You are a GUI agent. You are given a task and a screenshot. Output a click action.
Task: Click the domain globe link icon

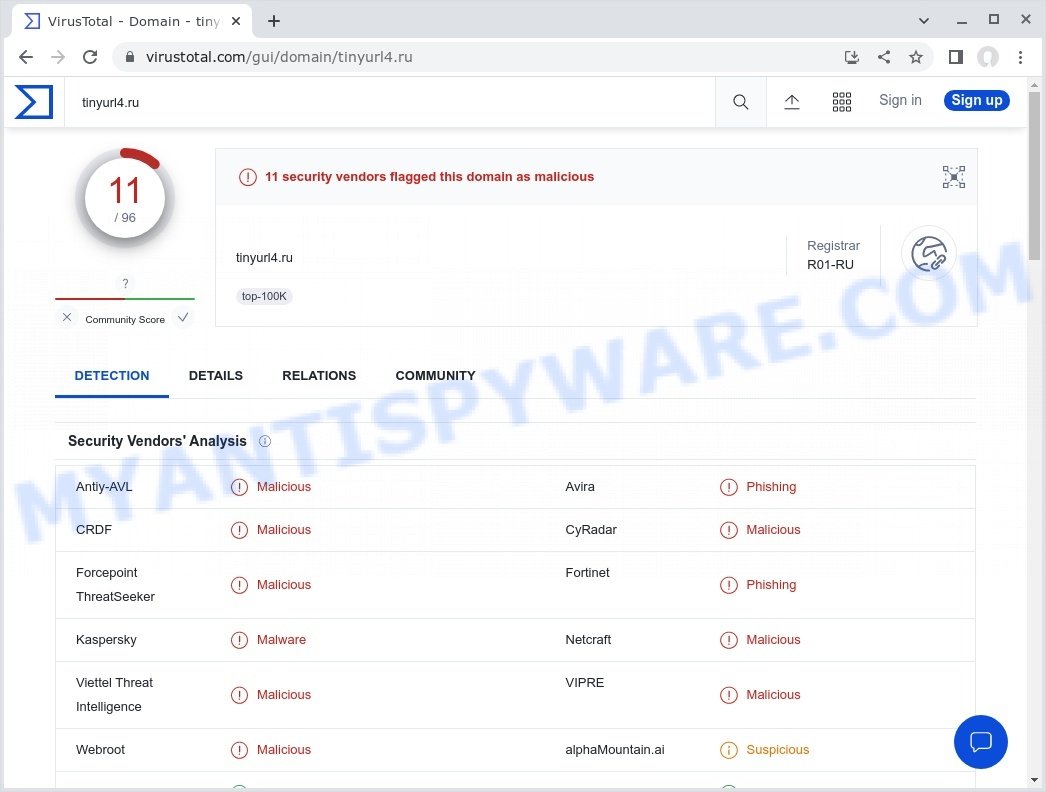[x=929, y=254]
